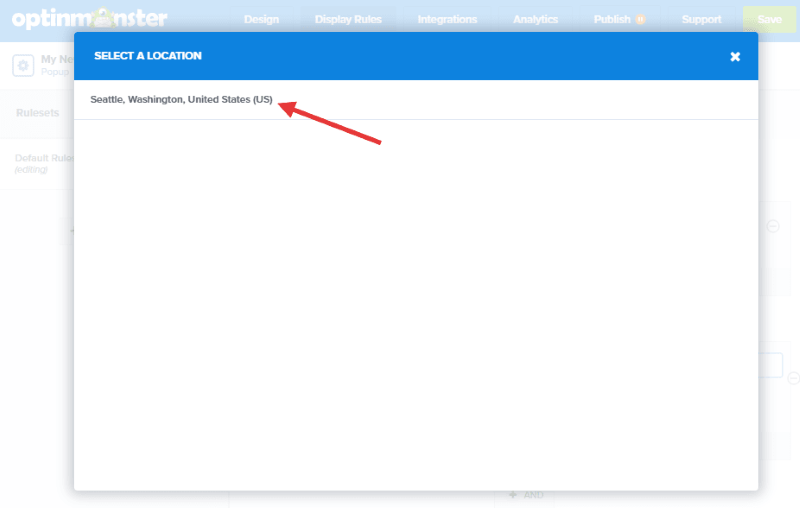This screenshot has height=508, width=800.
Task: Click the AND add-condition button
Action: (x=526, y=495)
